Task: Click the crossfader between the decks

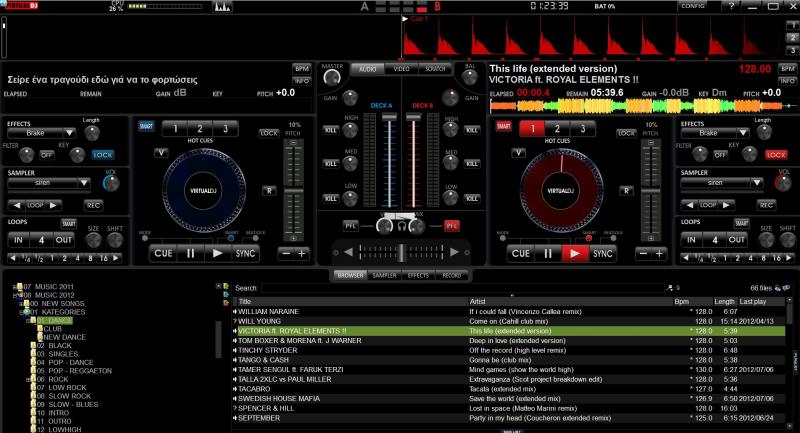Action: [x=400, y=251]
